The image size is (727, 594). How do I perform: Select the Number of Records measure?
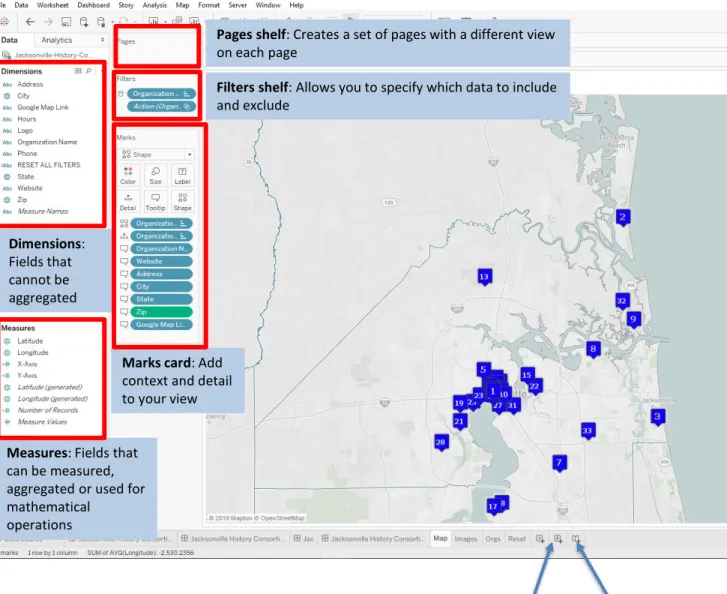pos(48,410)
